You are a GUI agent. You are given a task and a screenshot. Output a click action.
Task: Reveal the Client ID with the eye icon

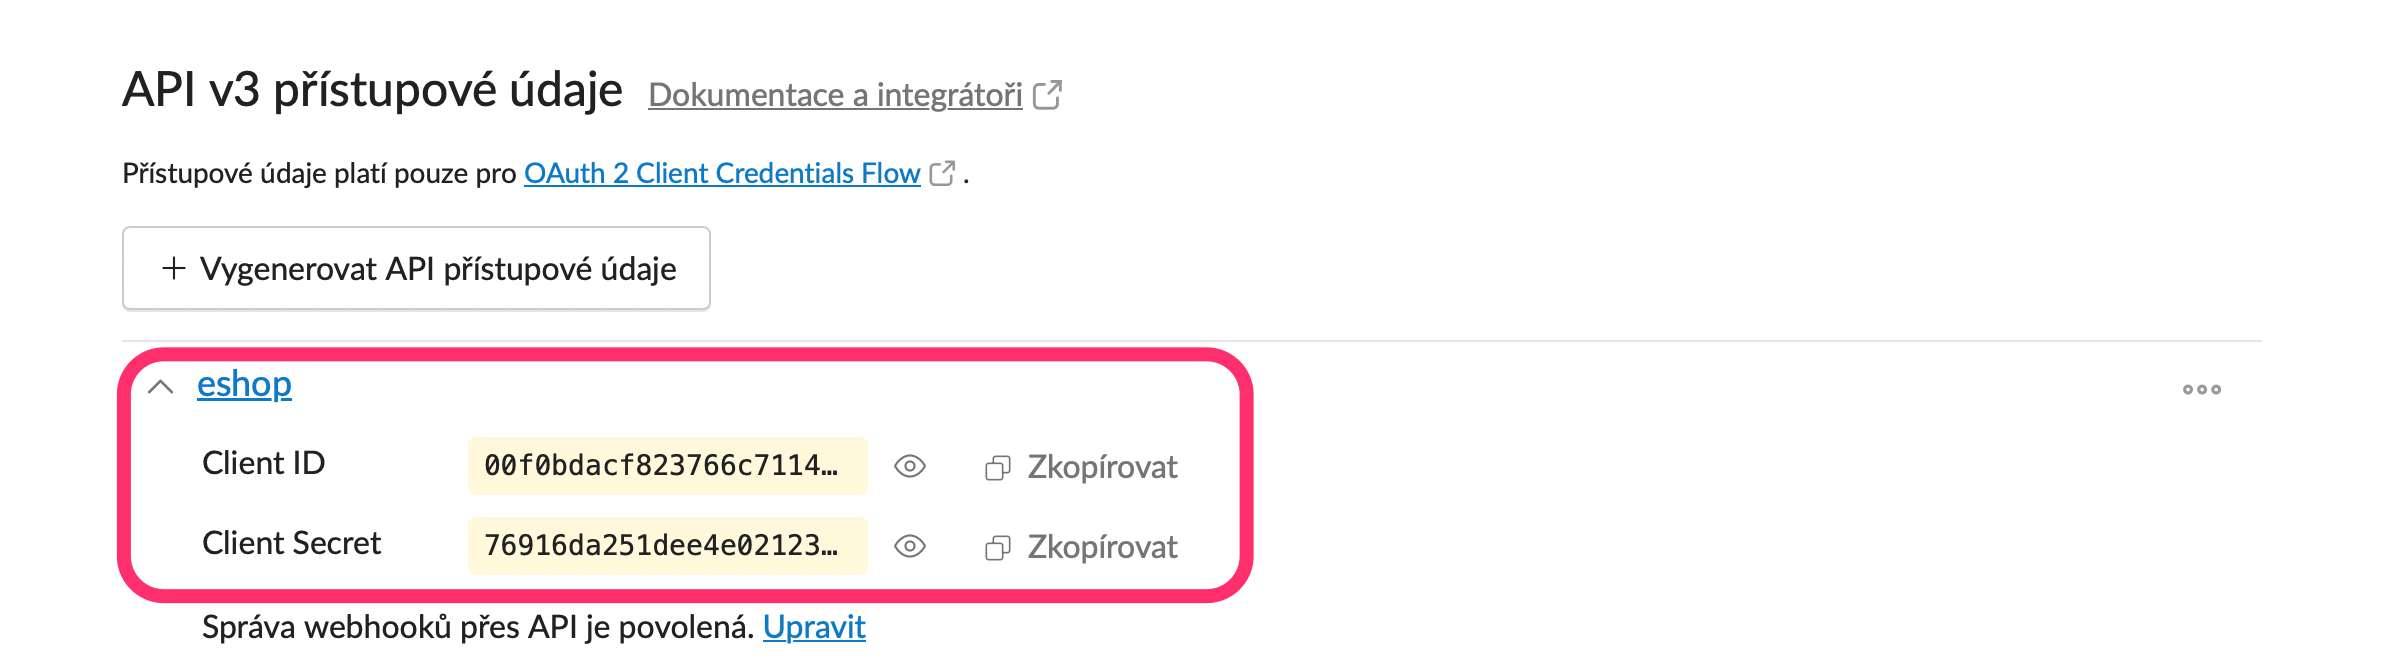tap(909, 466)
